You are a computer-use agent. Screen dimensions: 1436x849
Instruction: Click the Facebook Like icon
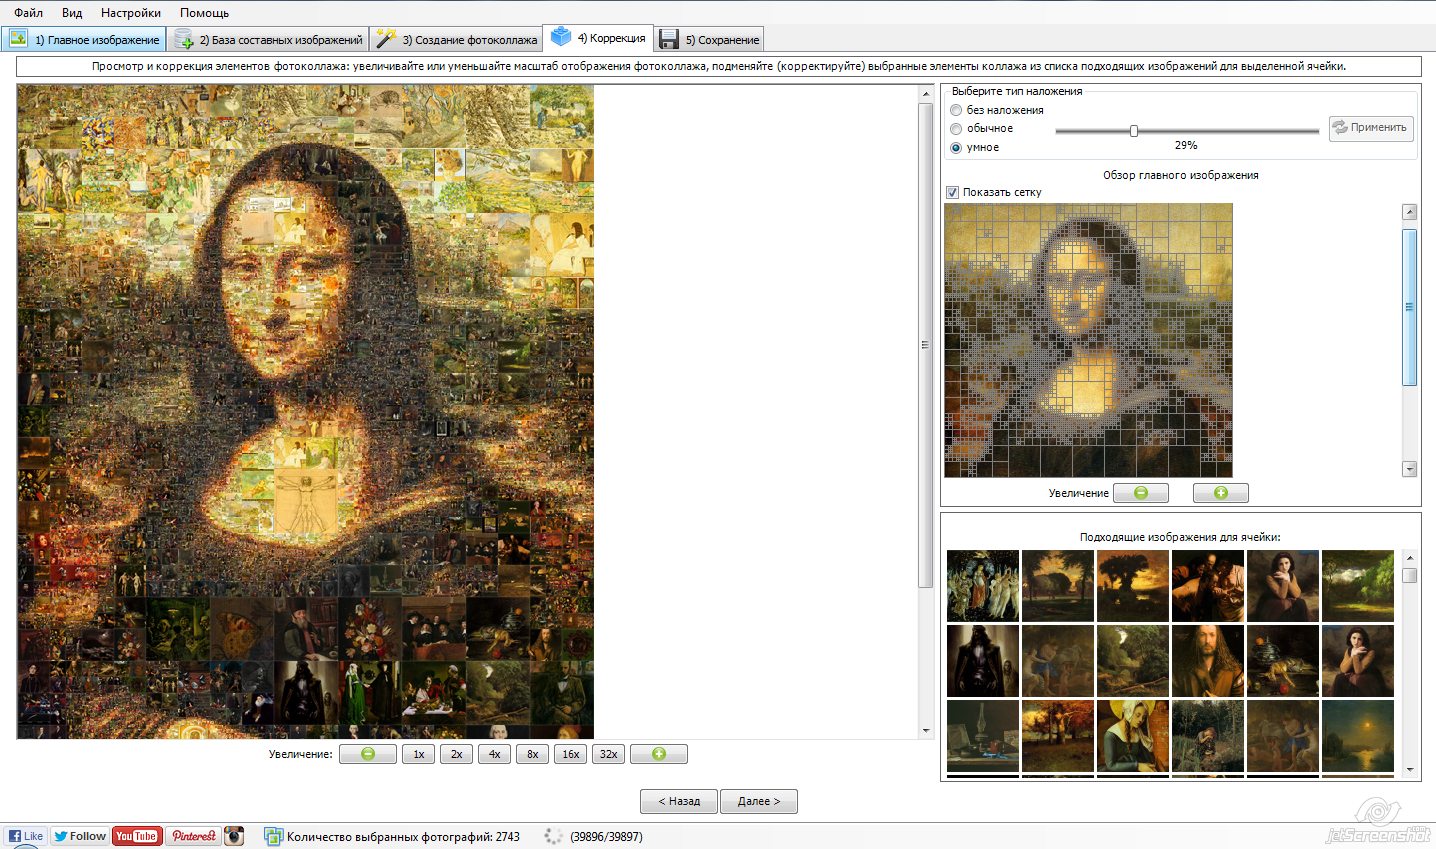click(x=25, y=836)
